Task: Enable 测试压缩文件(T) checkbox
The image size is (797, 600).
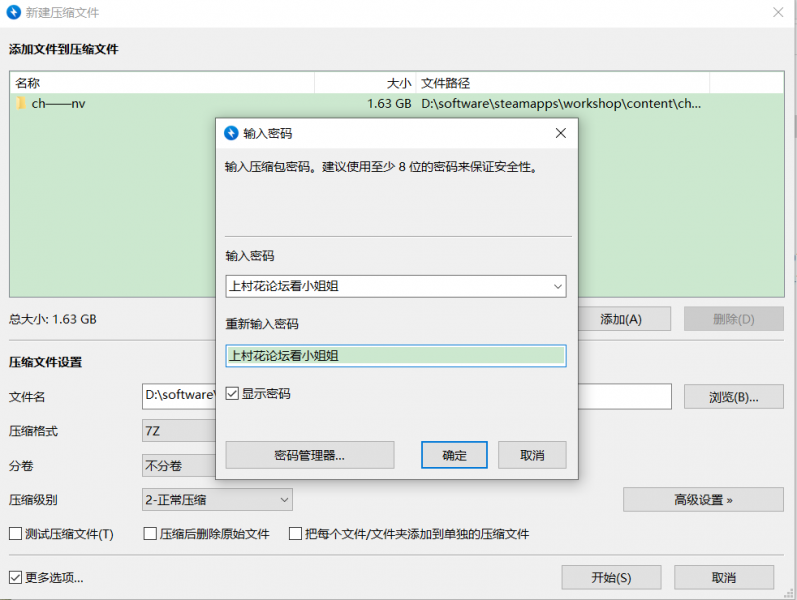Action: 16,534
